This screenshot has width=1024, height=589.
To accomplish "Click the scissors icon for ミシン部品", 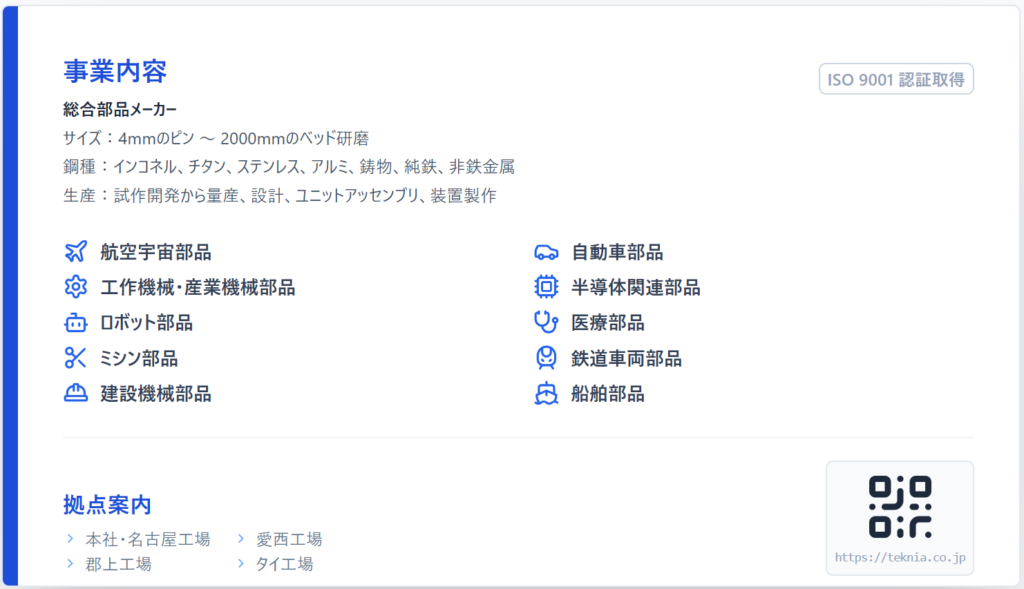I will [75, 358].
